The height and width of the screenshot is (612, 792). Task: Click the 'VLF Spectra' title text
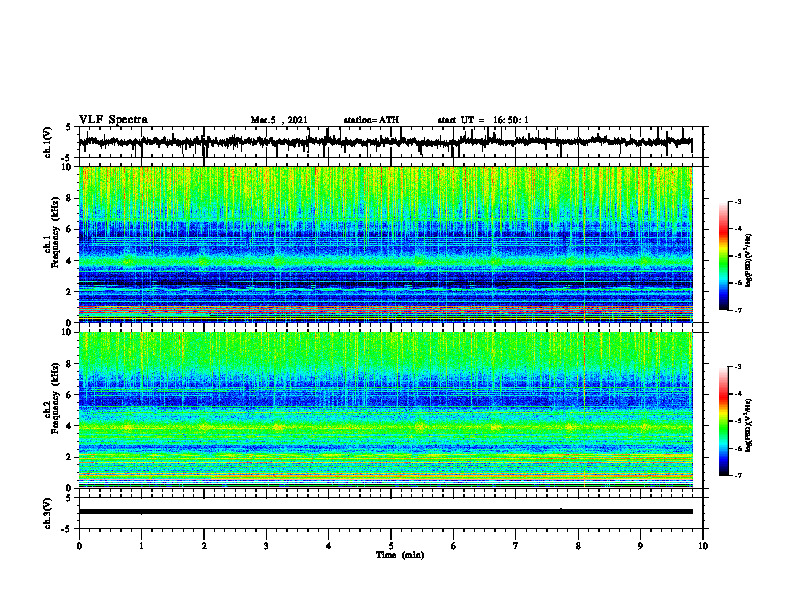coord(113,120)
